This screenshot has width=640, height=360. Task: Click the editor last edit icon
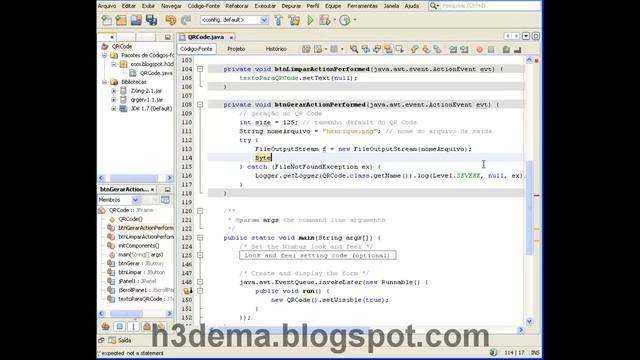coord(306,49)
